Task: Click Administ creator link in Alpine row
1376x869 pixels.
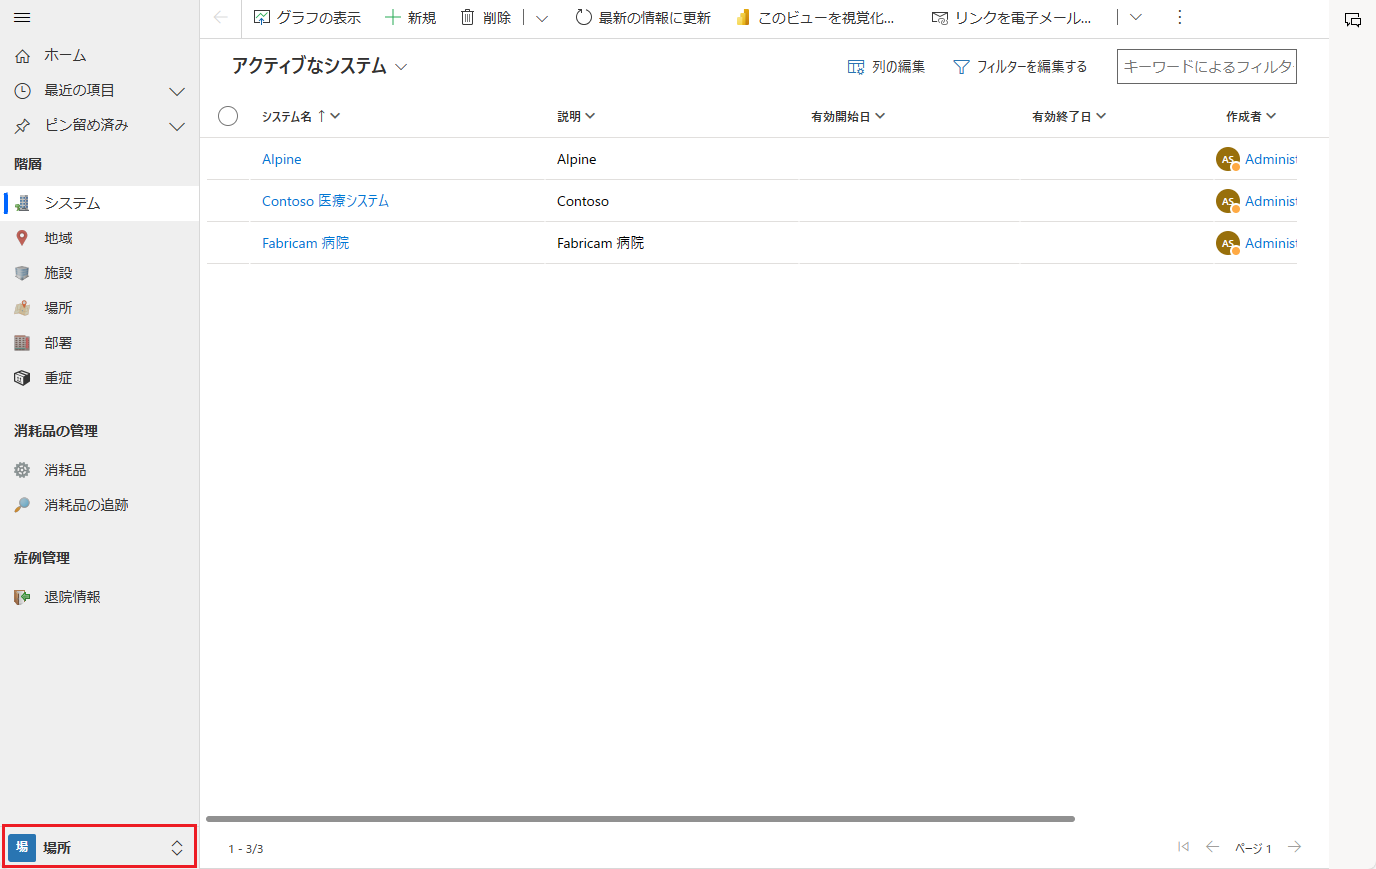Action: 1271,160
